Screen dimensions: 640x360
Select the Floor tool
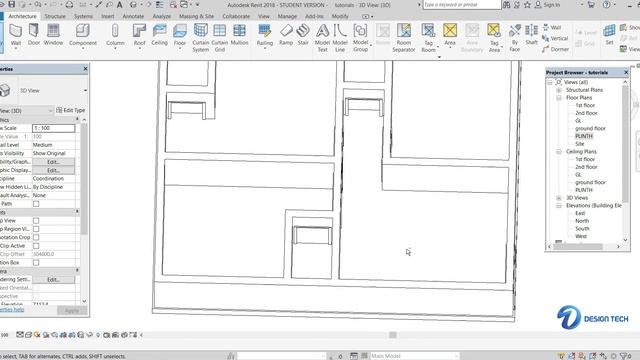coord(180,36)
